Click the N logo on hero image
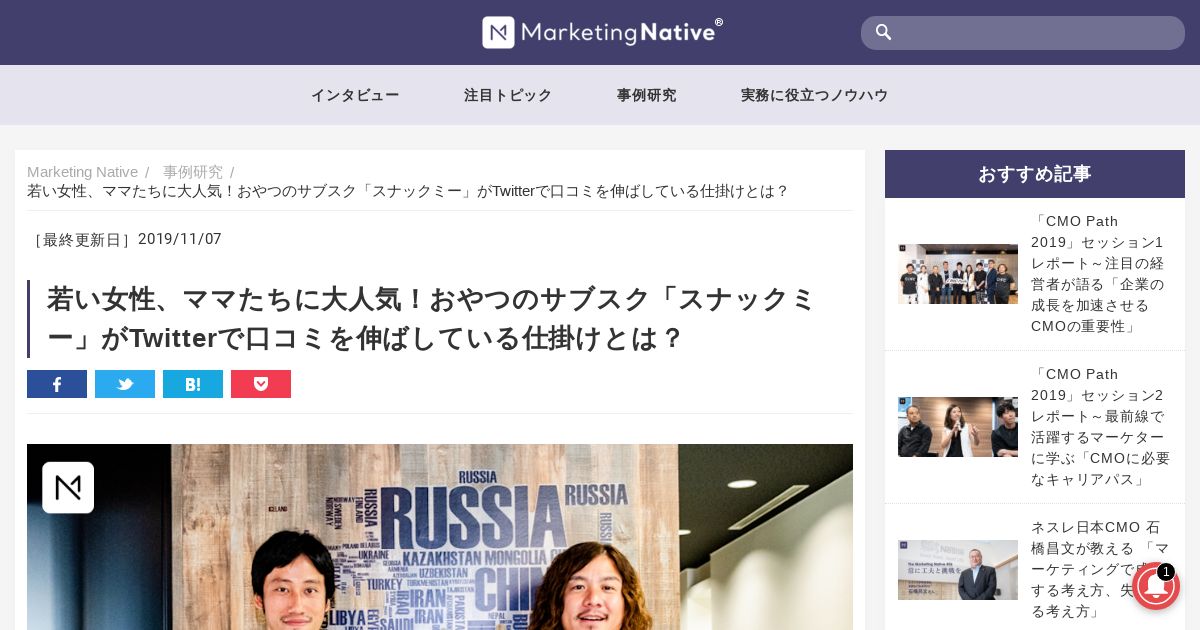Viewport: 1200px width, 630px height. click(x=68, y=487)
